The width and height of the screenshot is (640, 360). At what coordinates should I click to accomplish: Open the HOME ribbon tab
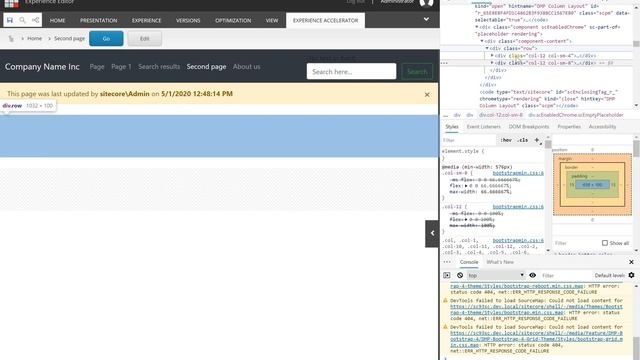58,20
